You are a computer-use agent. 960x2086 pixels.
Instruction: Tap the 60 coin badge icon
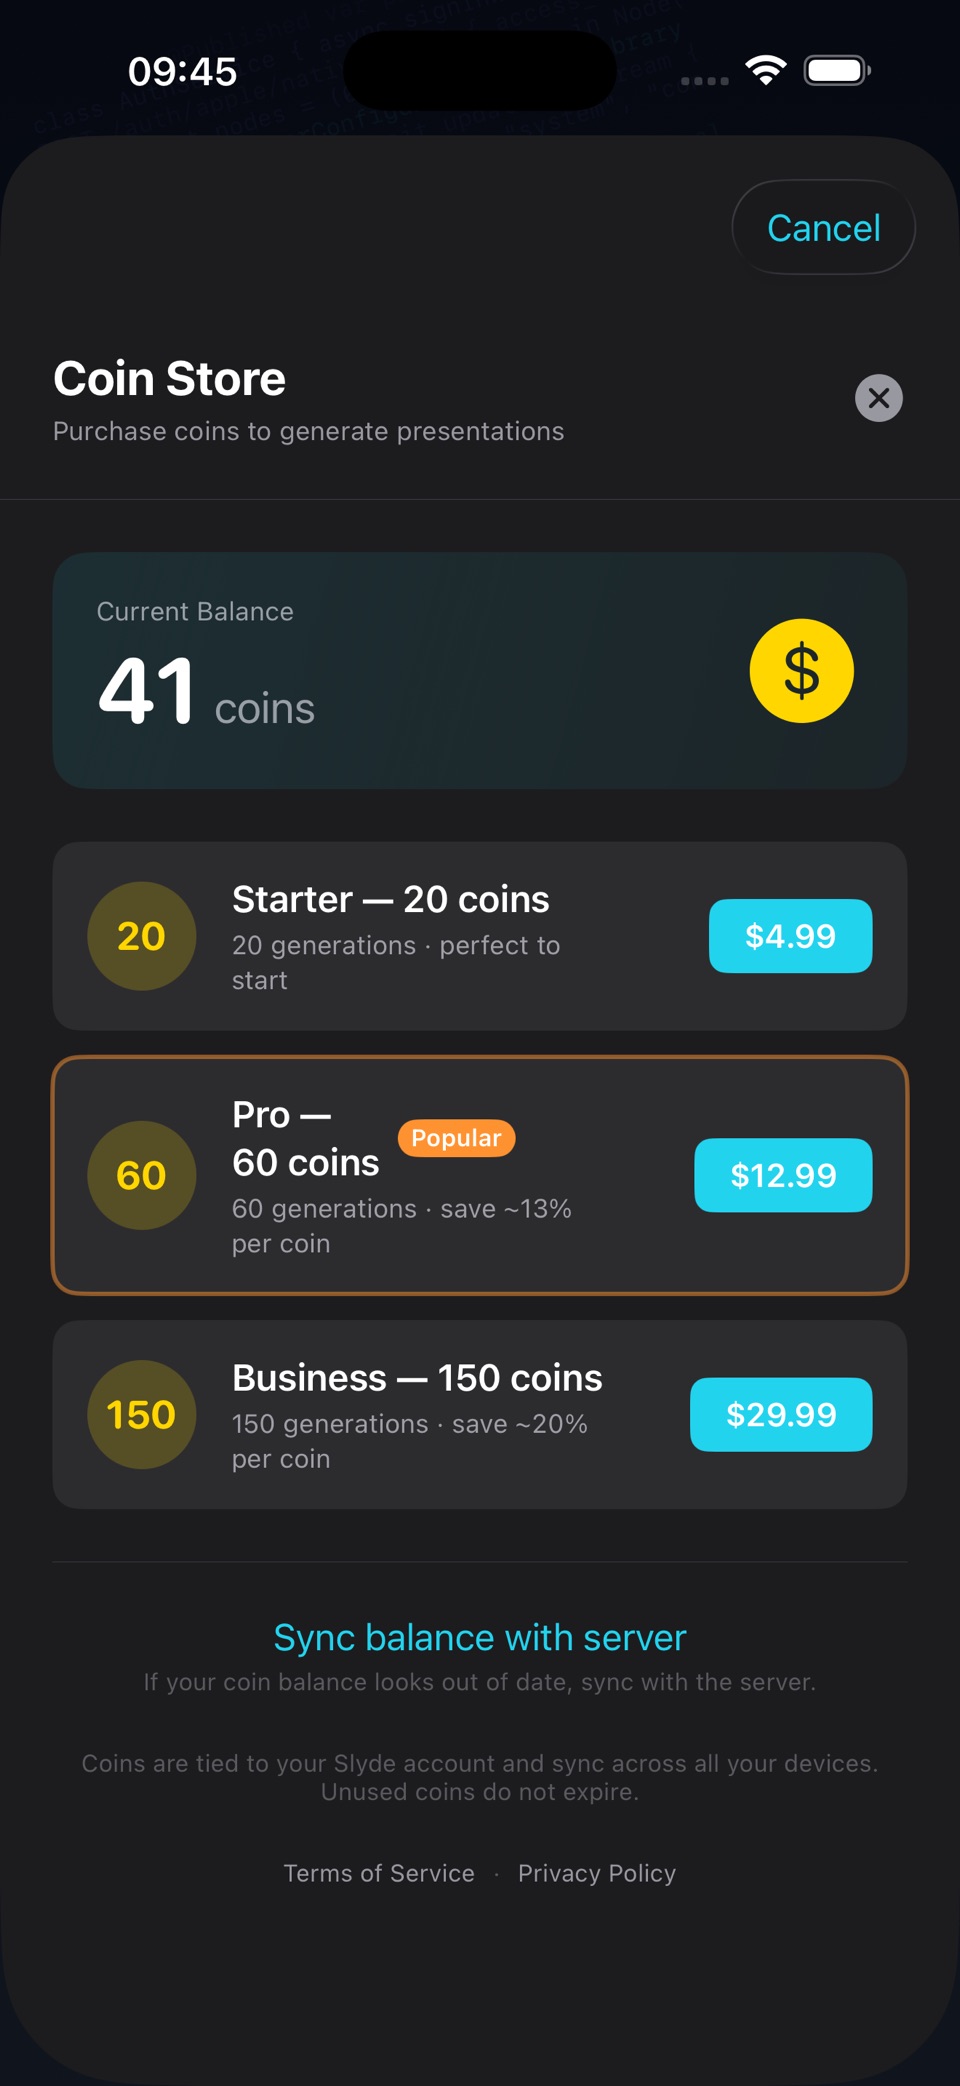(x=141, y=1175)
